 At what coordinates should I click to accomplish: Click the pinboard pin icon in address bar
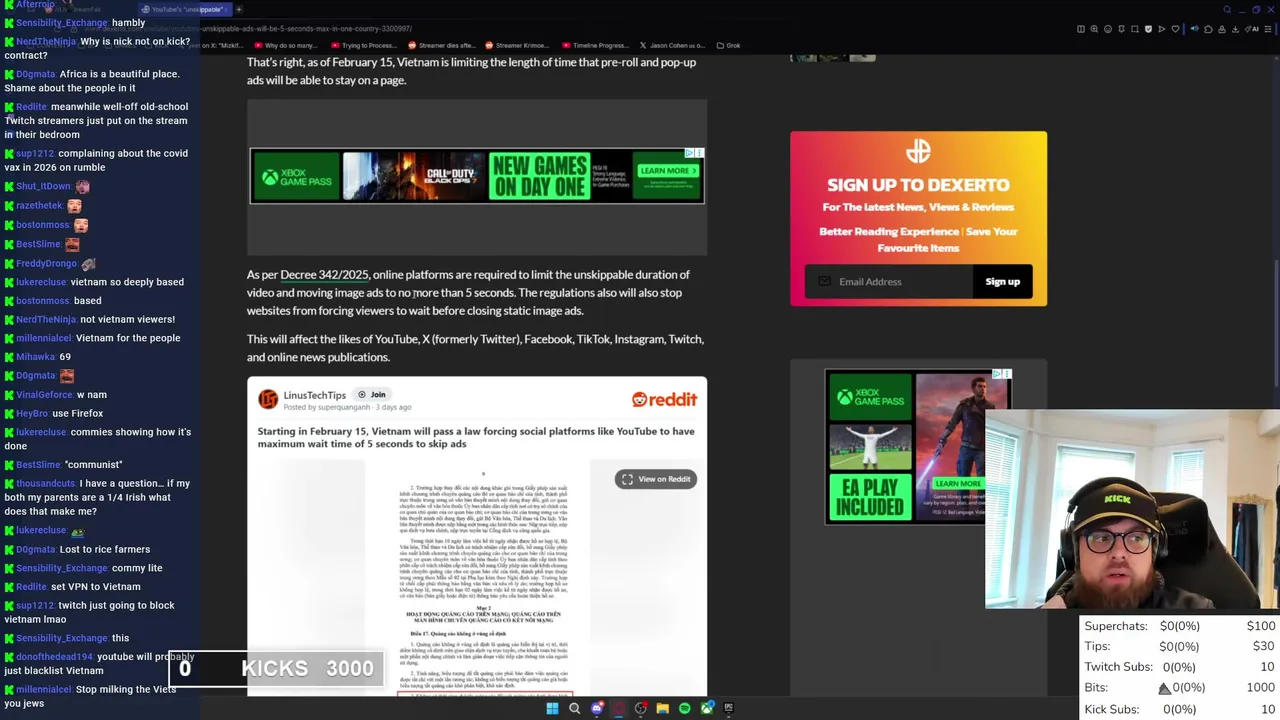click(x=1121, y=29)
